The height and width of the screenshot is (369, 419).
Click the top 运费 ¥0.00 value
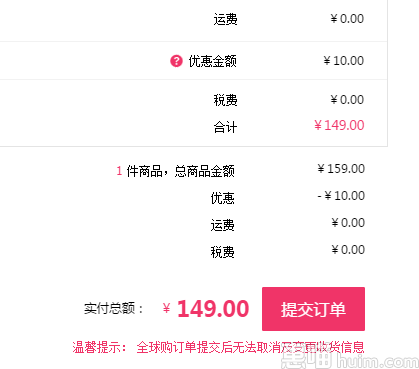pos(347,19)
